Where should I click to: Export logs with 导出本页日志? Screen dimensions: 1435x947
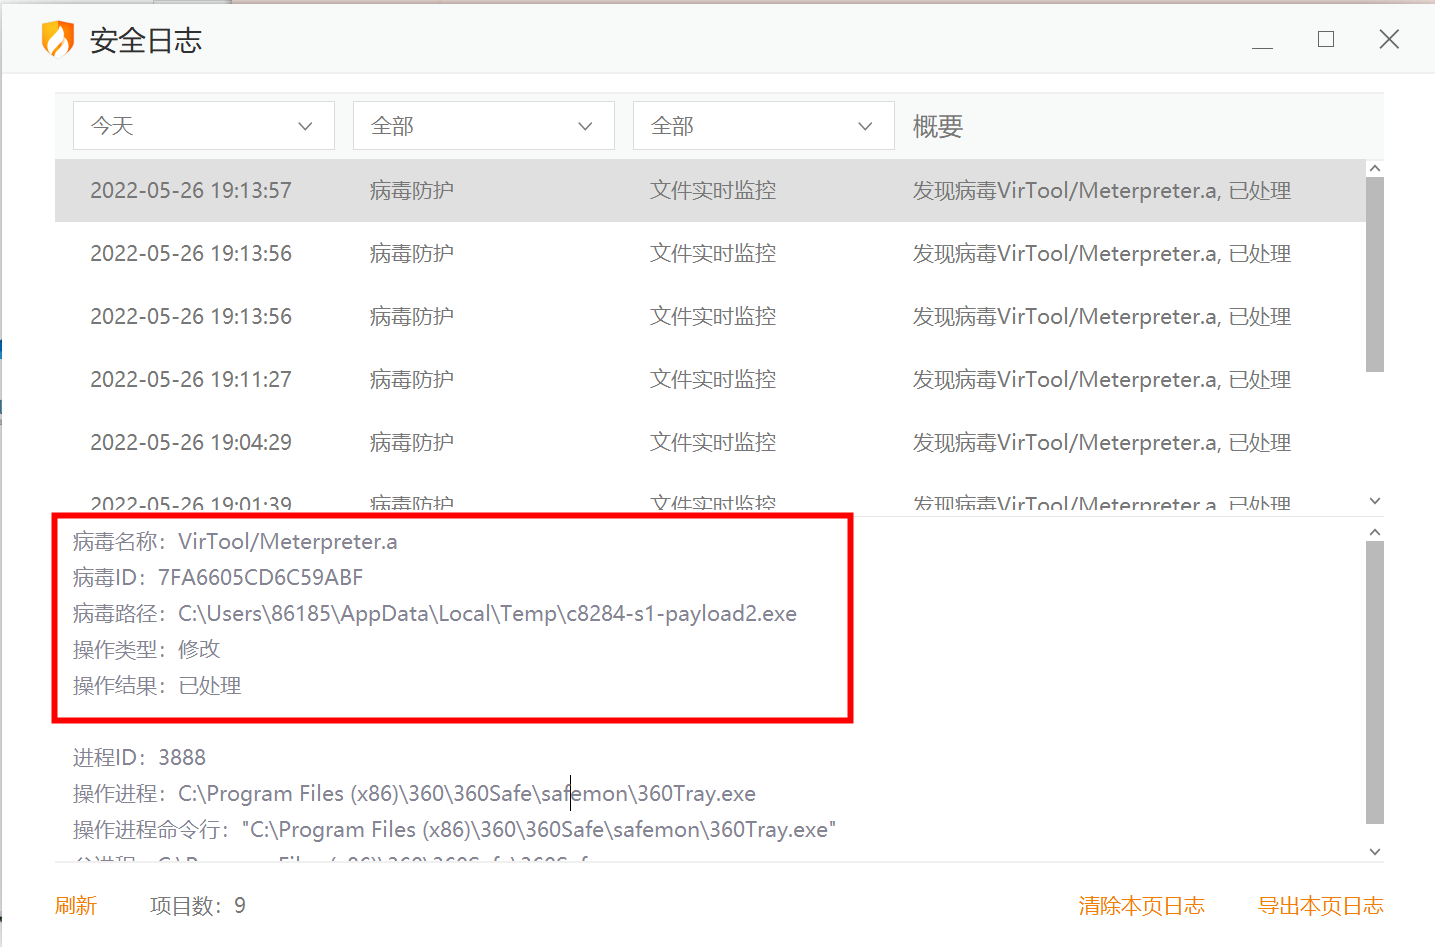[1320, 906]
